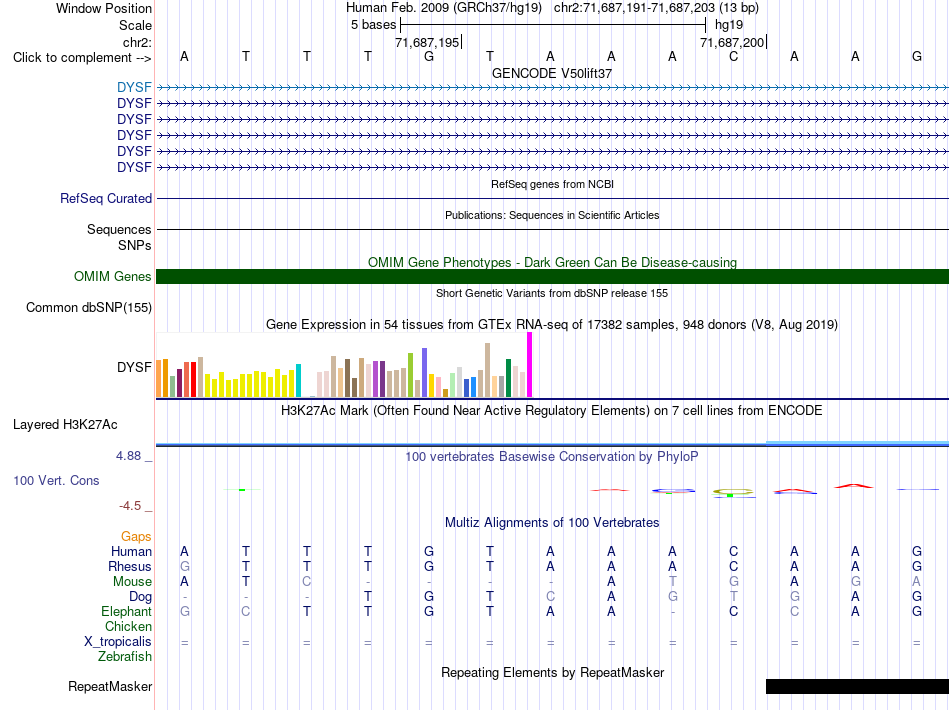The height and width of the screenshot is (710, 950).
Task: Click the magenta bar in GTEx expression chart
Action: 530,365
